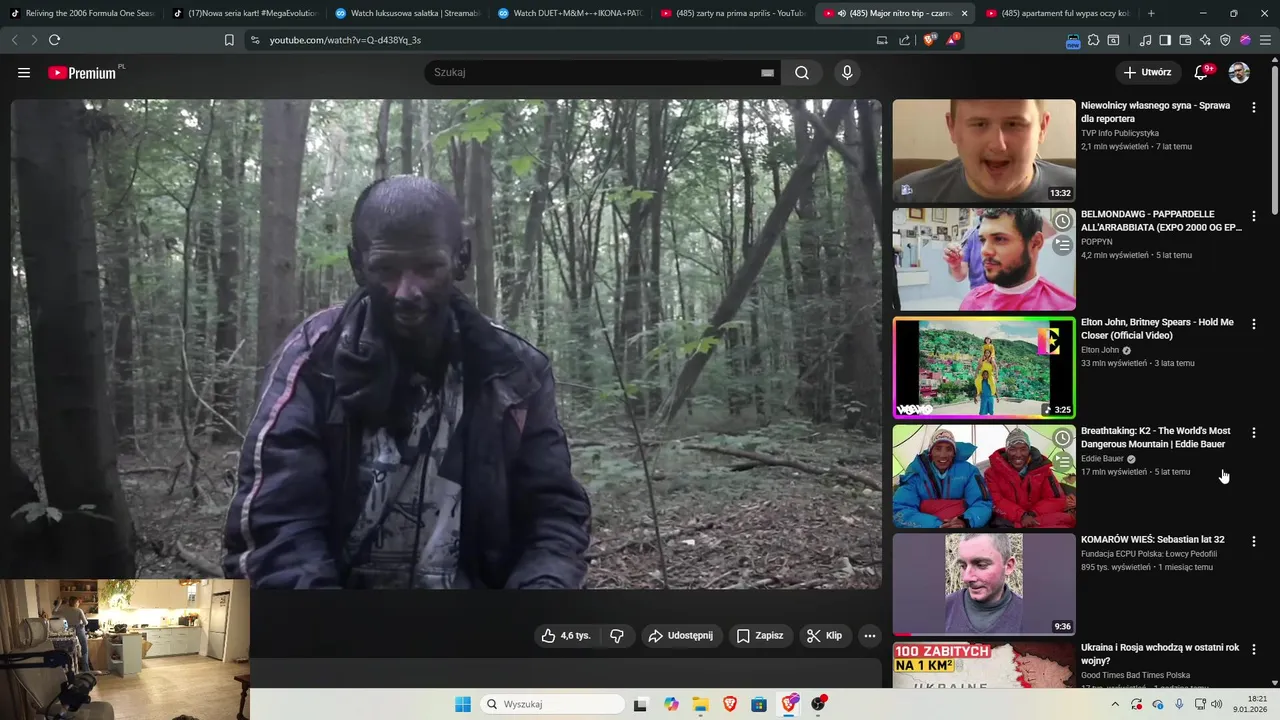Open options for Ukraina i Rosja video
The image size is (1280, 720).
pyautogui.click(x=1254, y=650)
